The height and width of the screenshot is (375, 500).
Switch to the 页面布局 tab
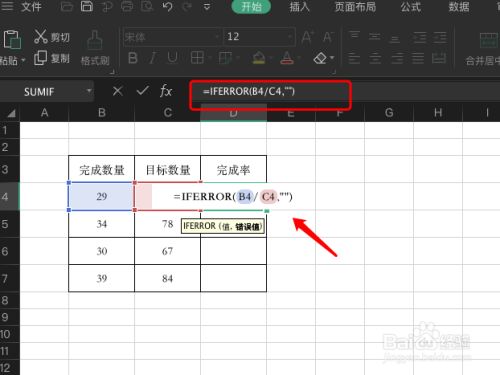(355, 7)
